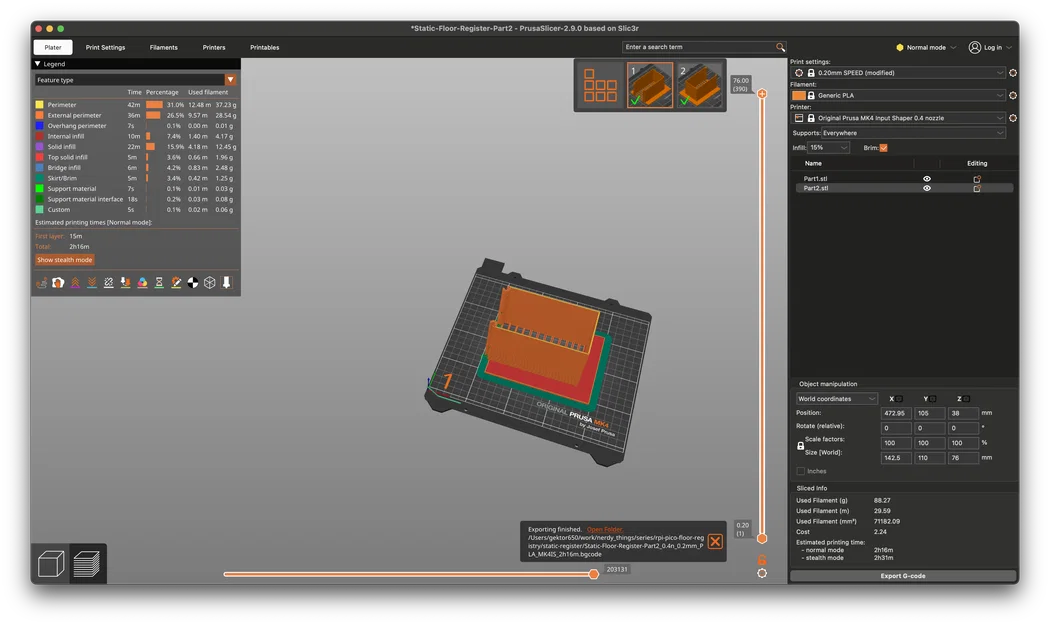This screenshot has width=1050, height=625.
Task: Switch to Plater tab
Action: [53, 48]
